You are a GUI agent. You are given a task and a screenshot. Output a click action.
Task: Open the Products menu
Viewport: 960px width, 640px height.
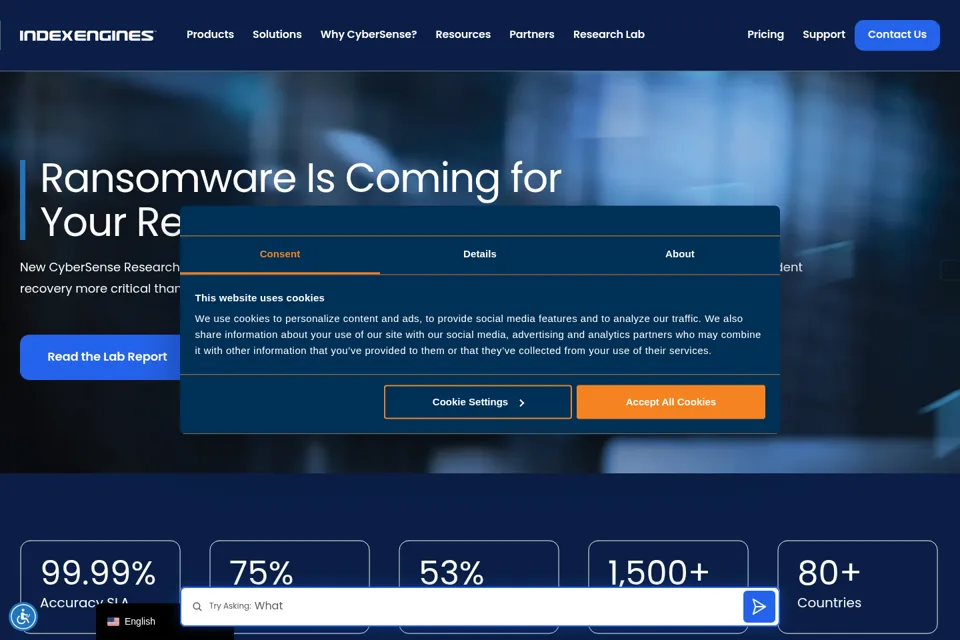coord(210,34)
